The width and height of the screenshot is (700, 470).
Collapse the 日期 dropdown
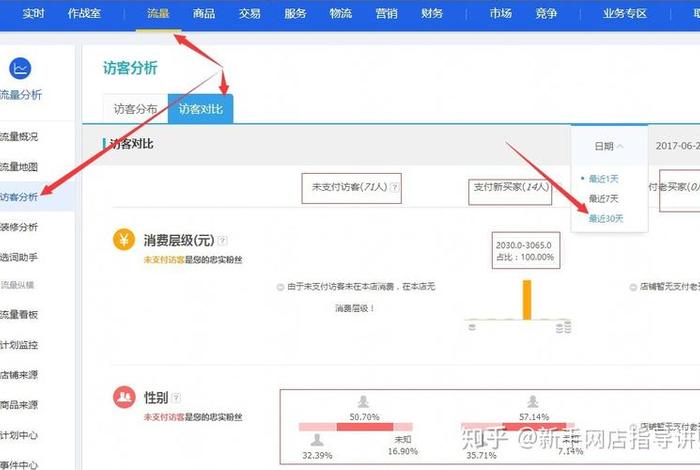[609, 146]
